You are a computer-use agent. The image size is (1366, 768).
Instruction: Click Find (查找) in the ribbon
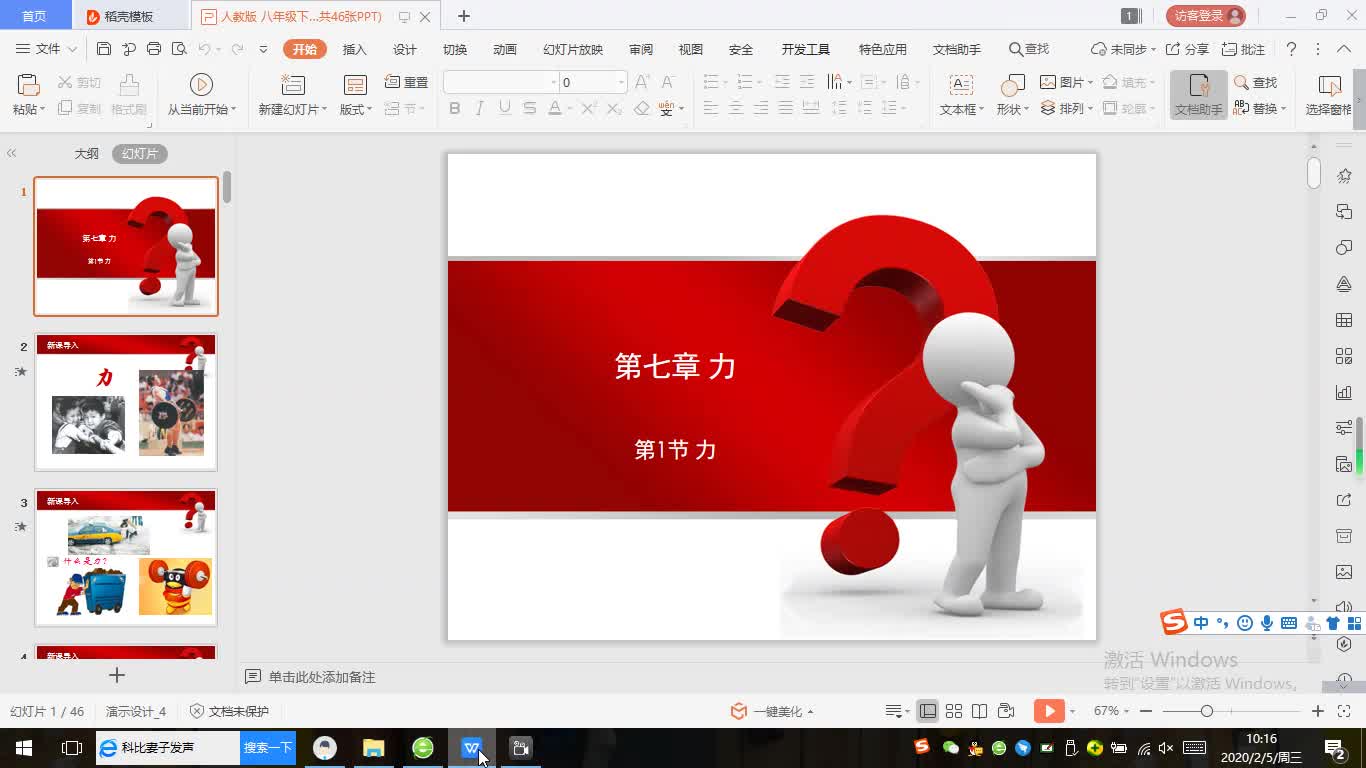(1255, 82)
